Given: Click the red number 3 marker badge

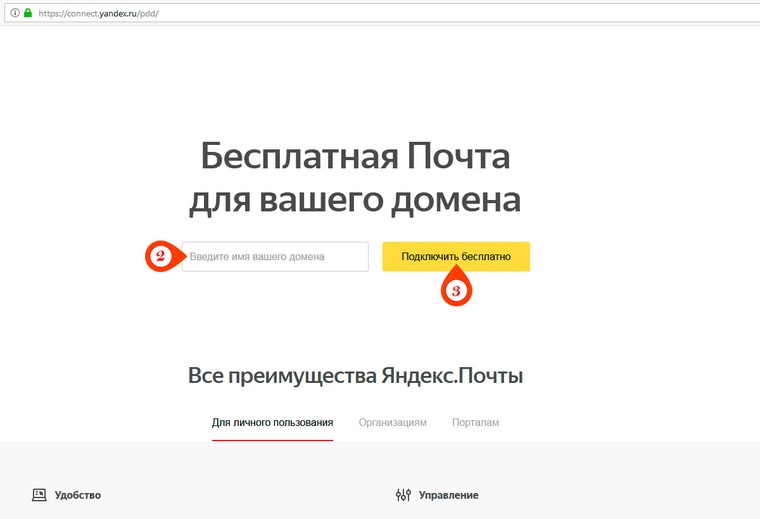Looking at the screenshot, I should point(456,290).
